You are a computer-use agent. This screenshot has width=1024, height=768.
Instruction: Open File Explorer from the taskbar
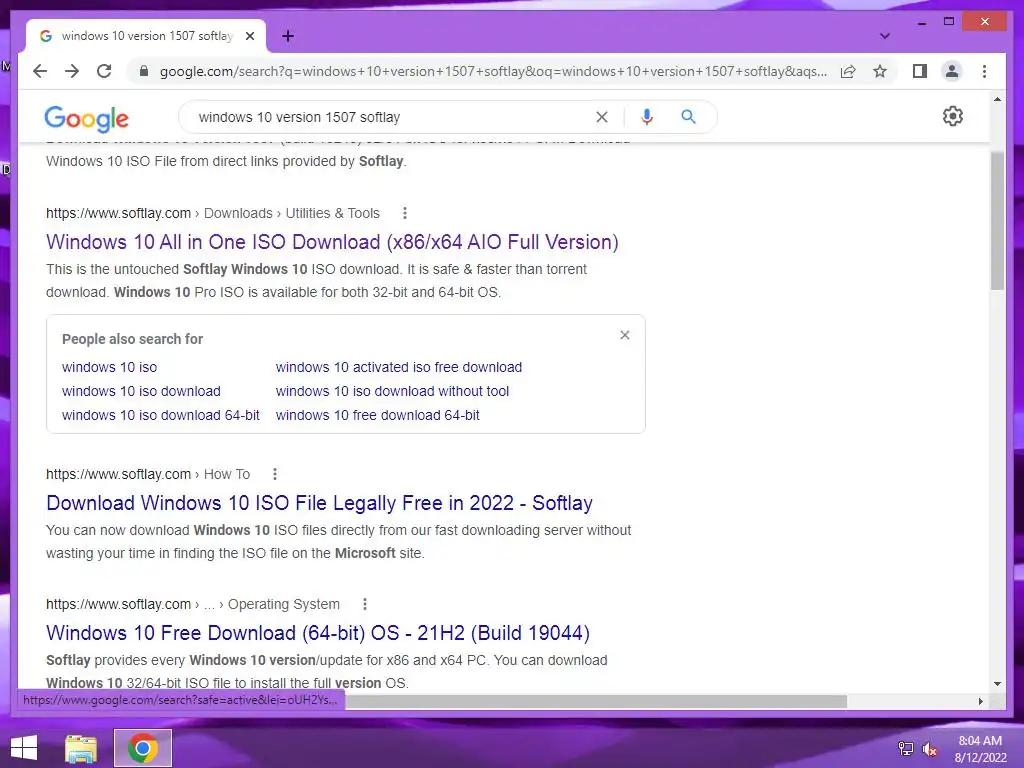point(81,748)
